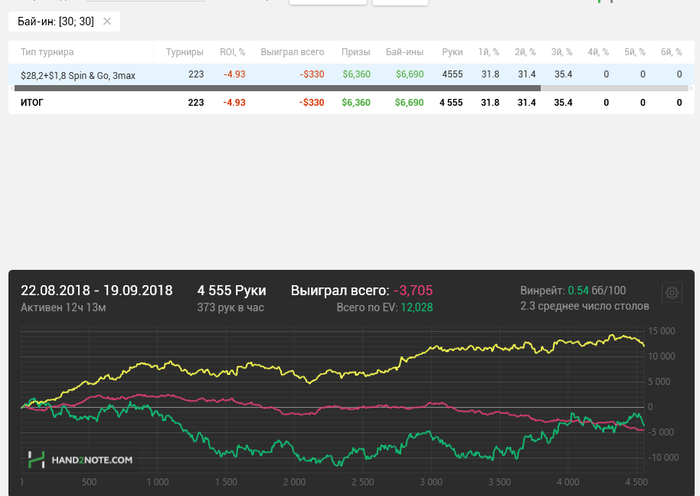Click the Бай-ин: [30; 30] filter tag
The image size is (700, 496).
(x=55, y=21)
